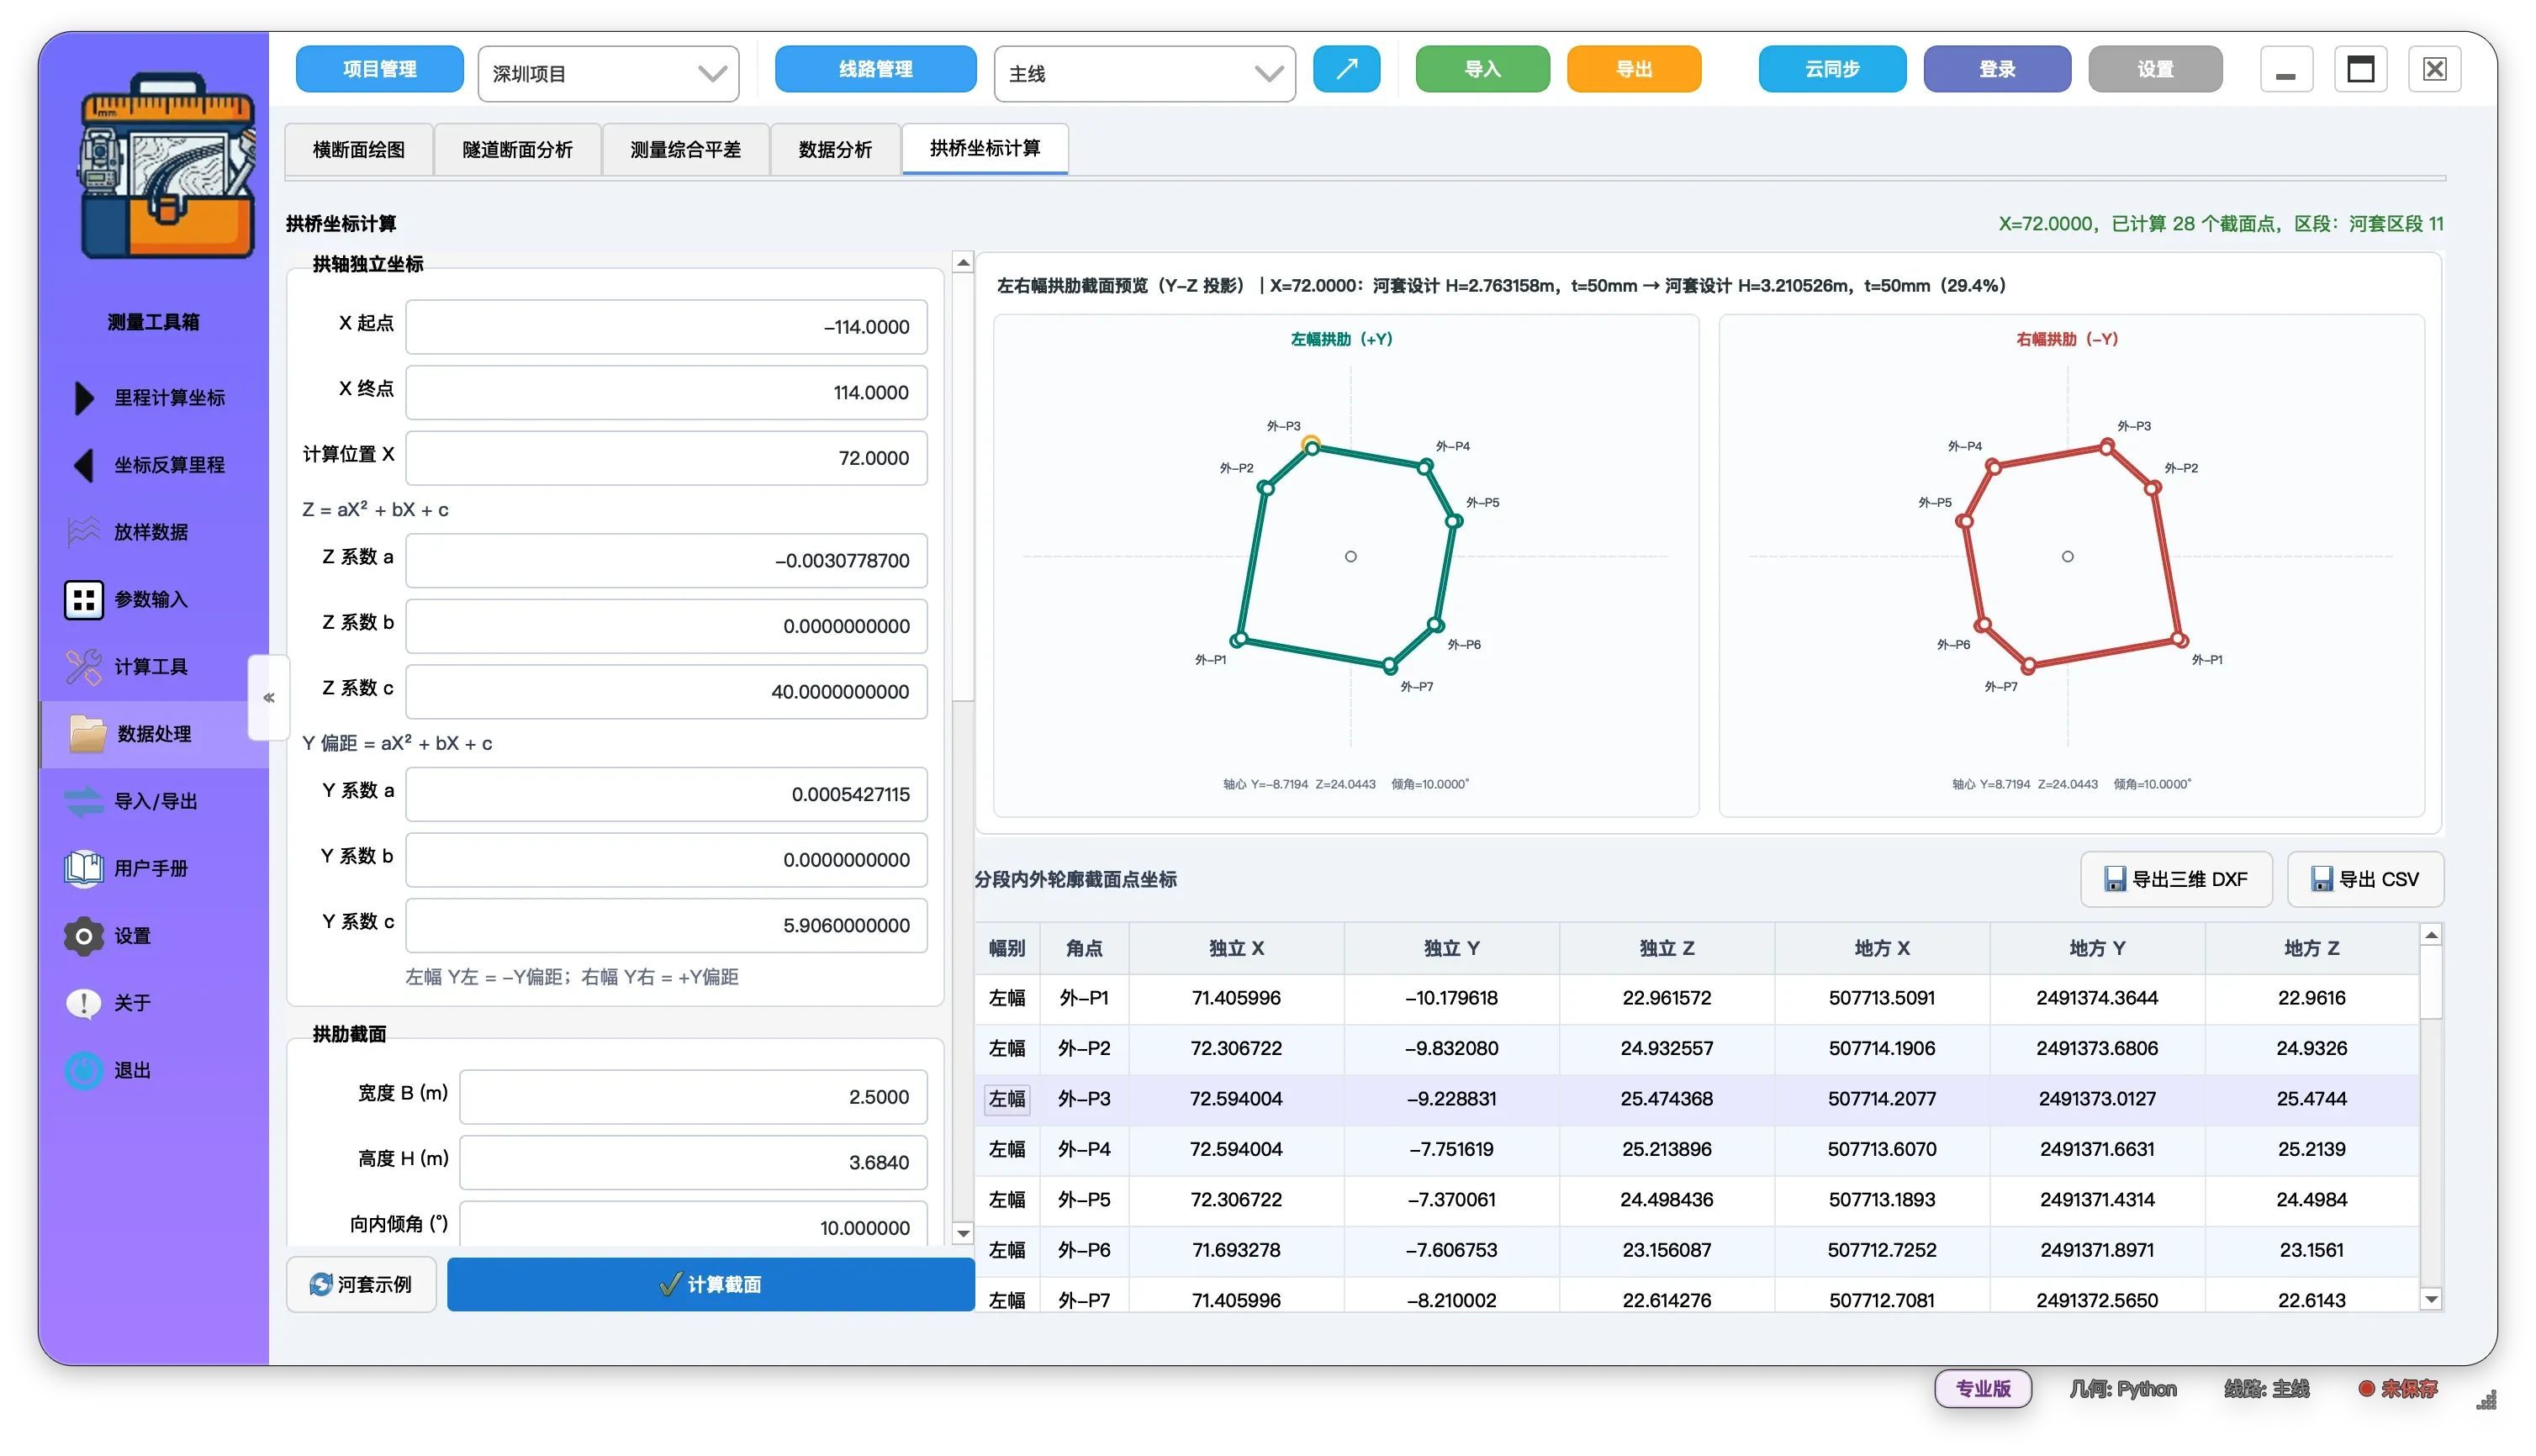
Task: Click the form panel scroll-up arrow
Action: click(962, 263)
